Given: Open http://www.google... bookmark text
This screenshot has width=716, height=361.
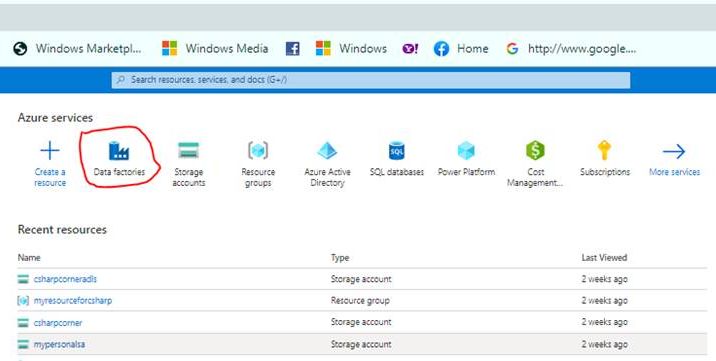Looking at the screenshot, I should (x=582, y=48).
